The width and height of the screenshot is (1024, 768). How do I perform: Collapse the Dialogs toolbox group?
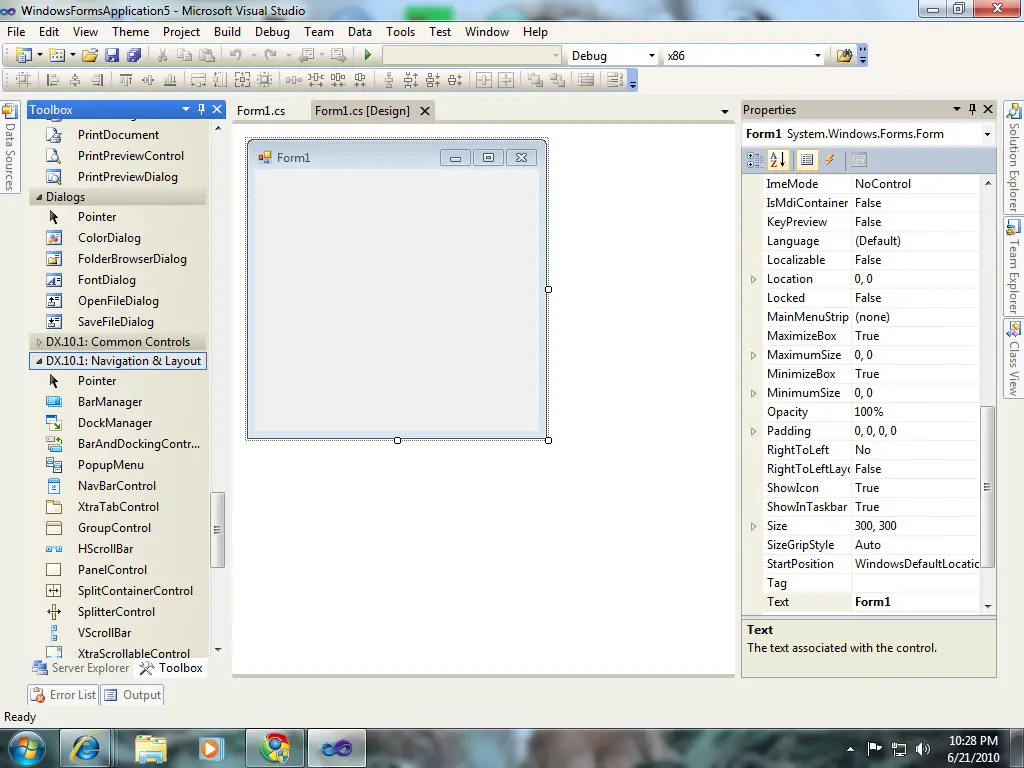point(39,197)
